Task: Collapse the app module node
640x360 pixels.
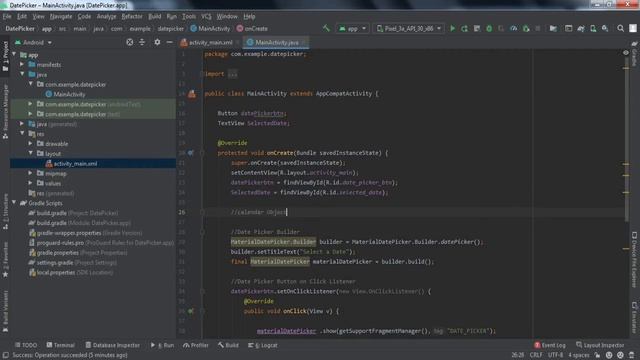Action: coord(14,54)
